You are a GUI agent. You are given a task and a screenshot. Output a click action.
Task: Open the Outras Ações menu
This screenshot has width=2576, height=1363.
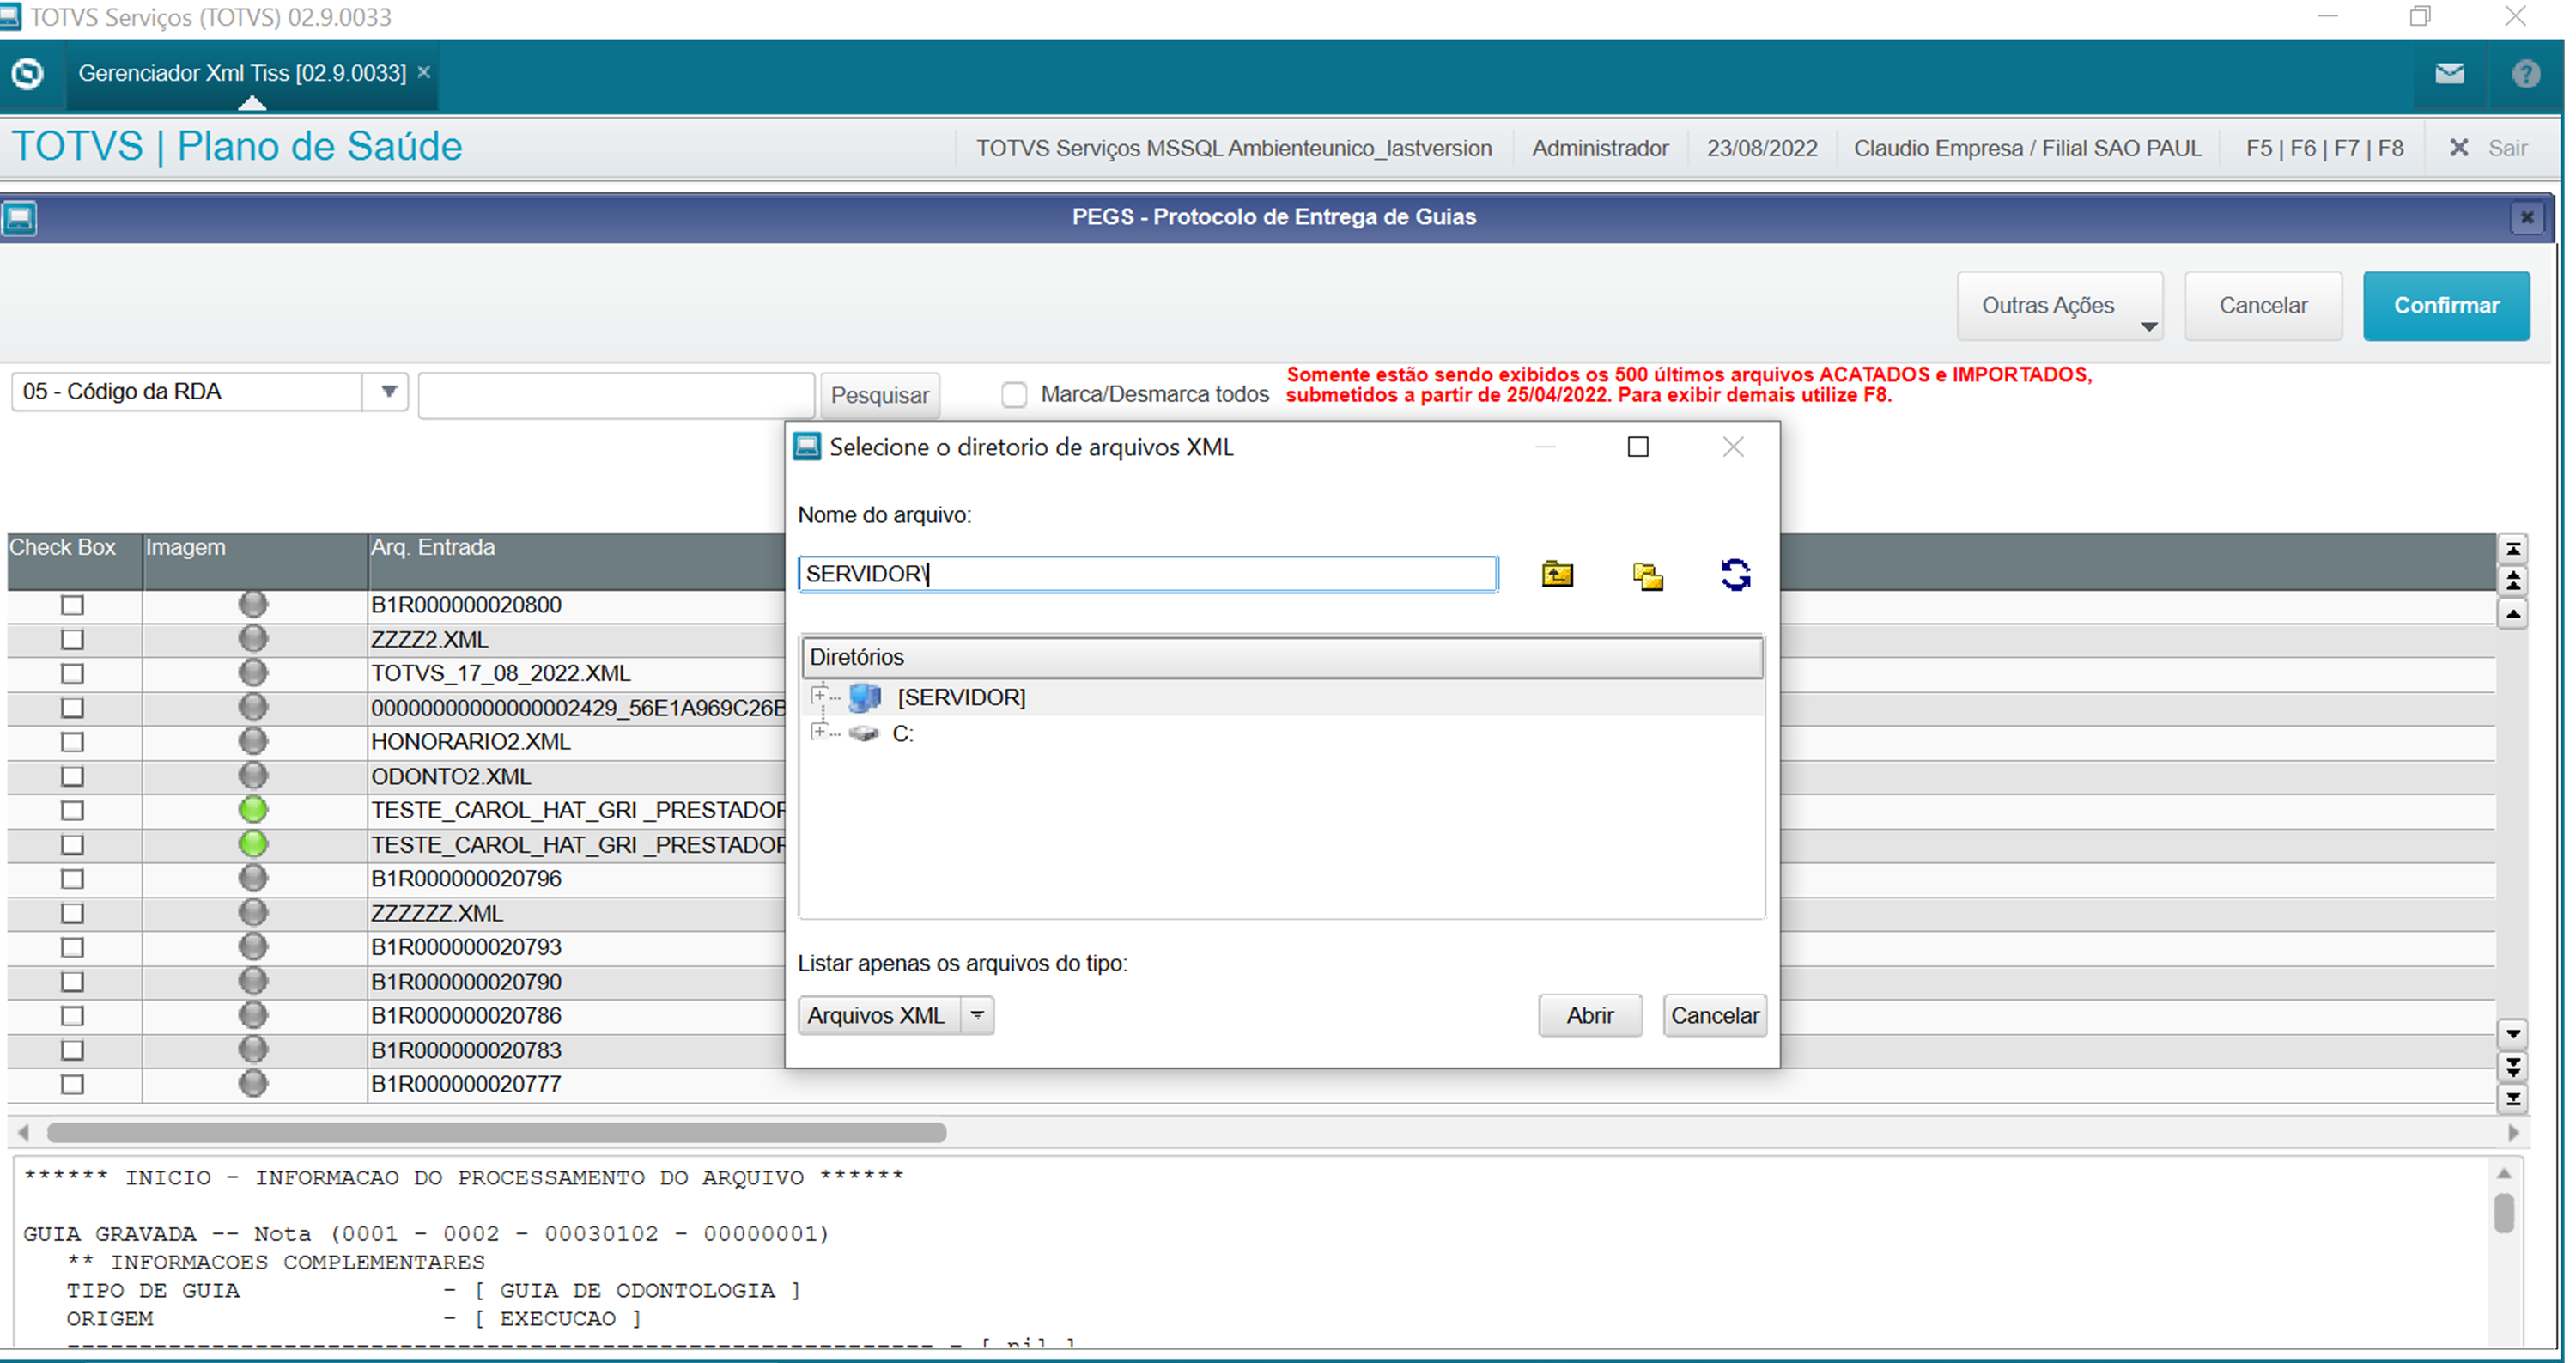pos(2060,306)
